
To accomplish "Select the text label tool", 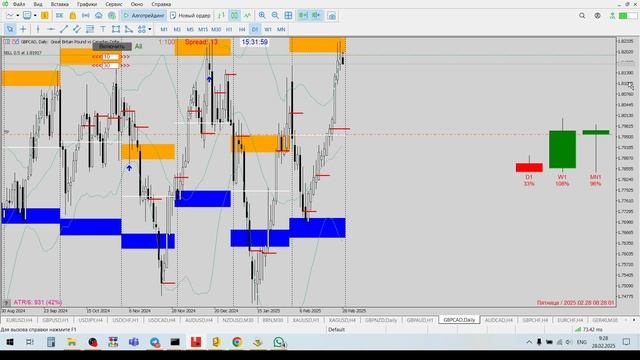I will tap(103, 29).
